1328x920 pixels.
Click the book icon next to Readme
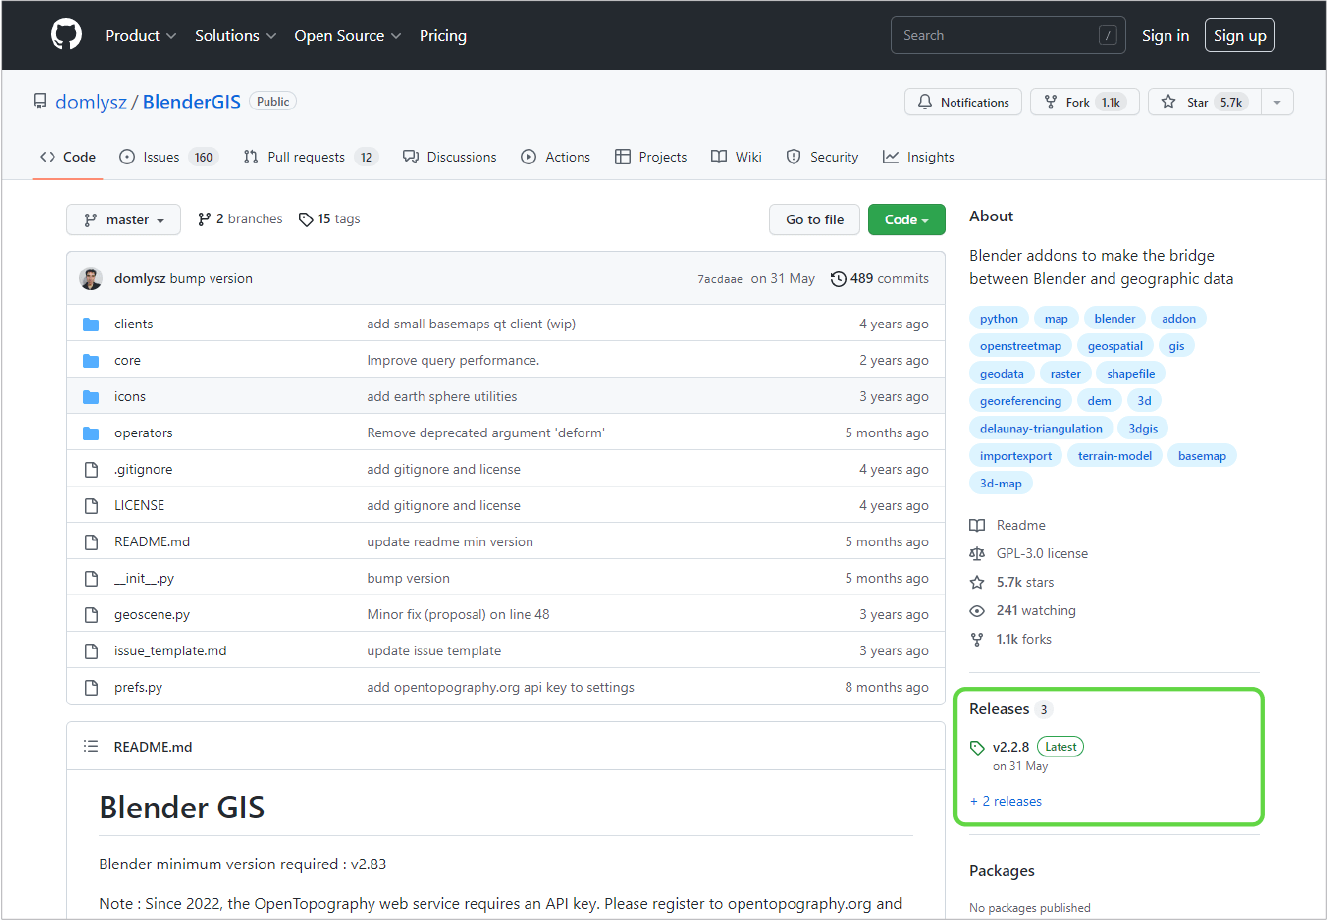tap(977, 526)
